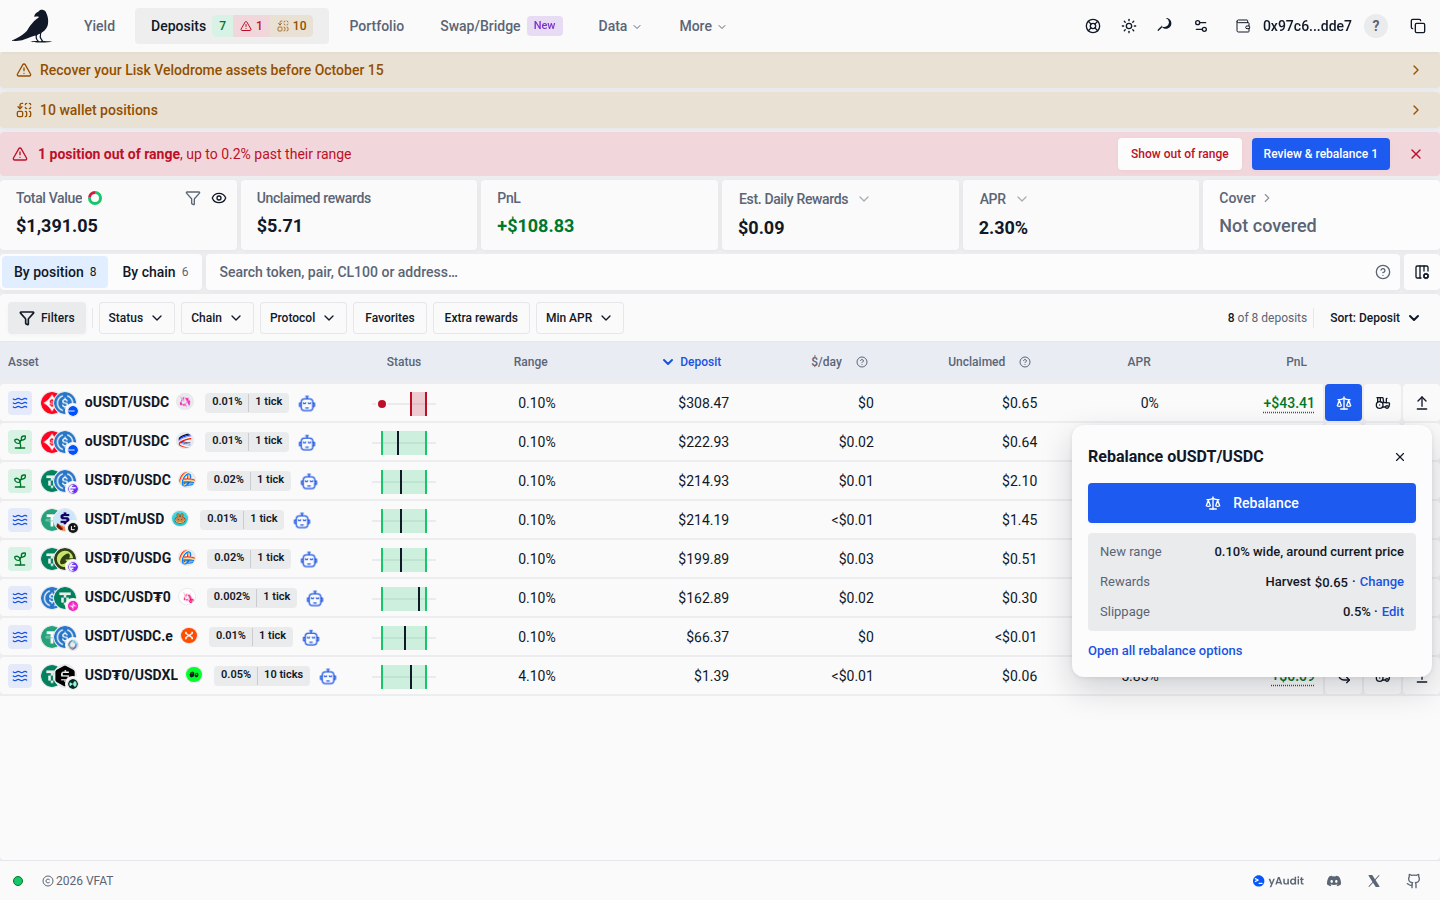Screen dimensions: 1440x900
Task: Click the blue Rebalance button in popup
Action: coord(1252,503)
